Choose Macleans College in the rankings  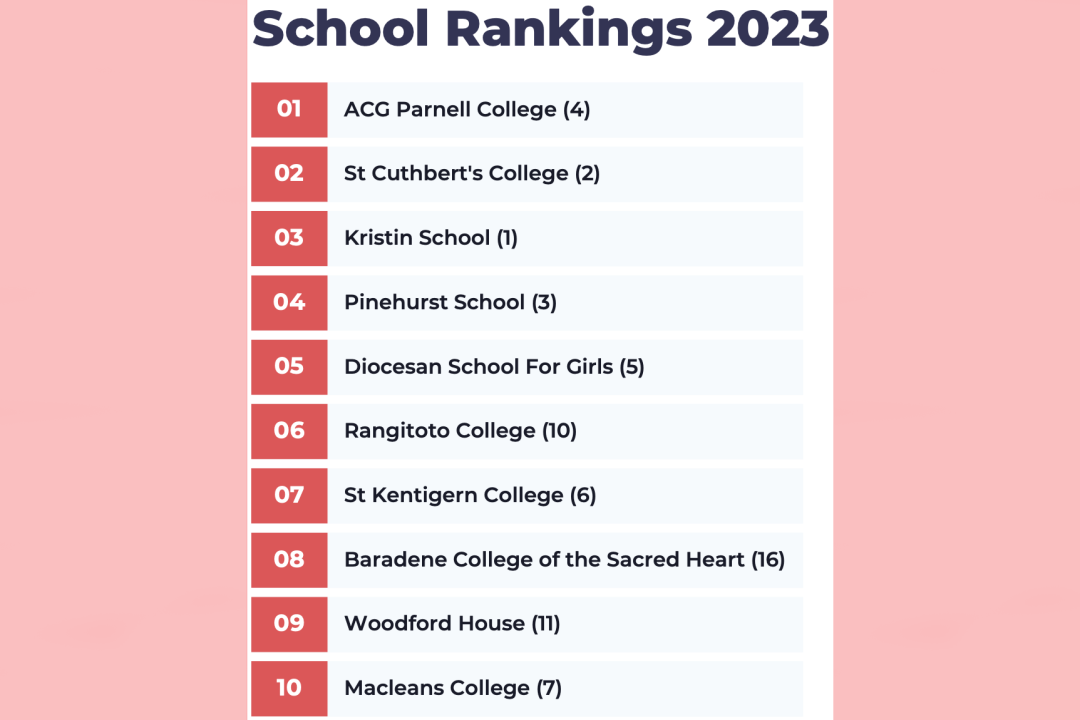453,688
